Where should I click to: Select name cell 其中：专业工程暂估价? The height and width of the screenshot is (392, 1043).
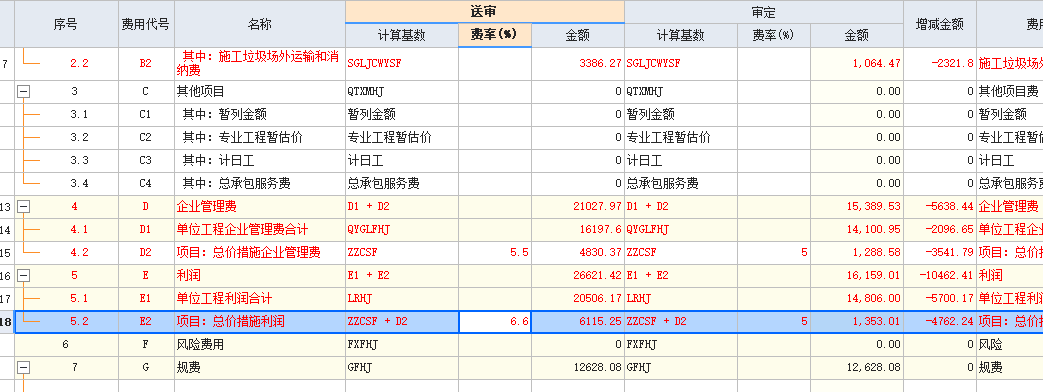pos(260,138)
